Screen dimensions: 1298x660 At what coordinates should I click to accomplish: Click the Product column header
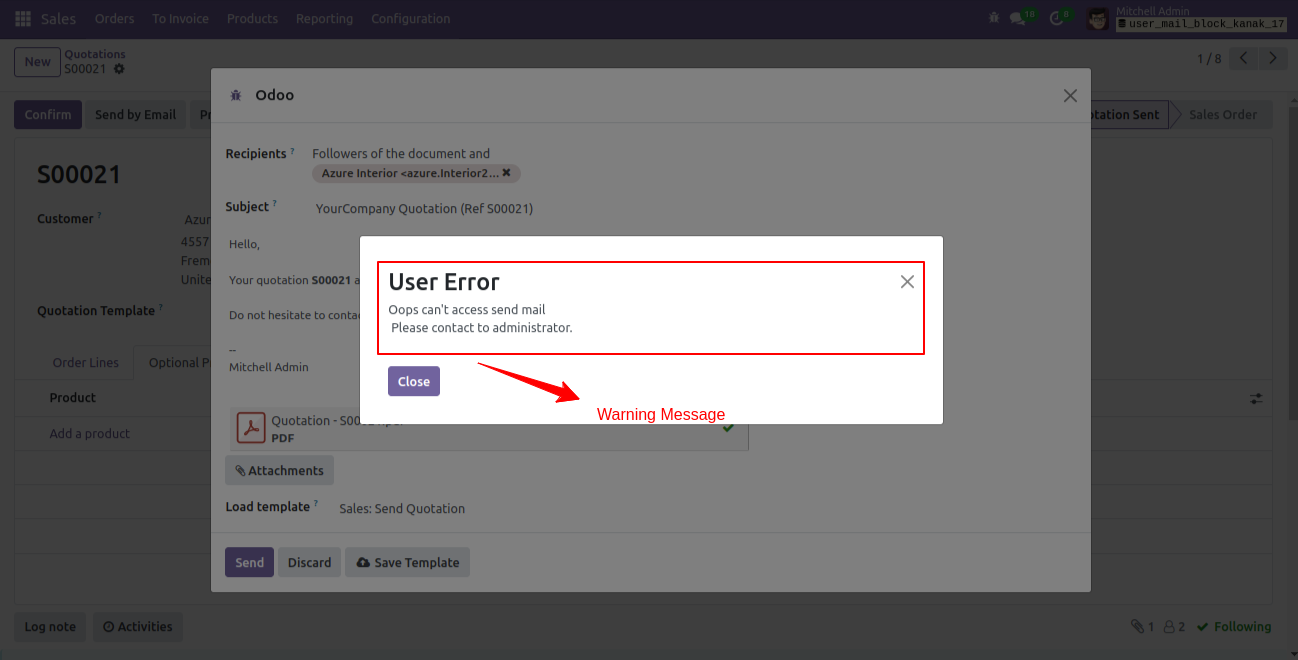click(x=73, y=397)
